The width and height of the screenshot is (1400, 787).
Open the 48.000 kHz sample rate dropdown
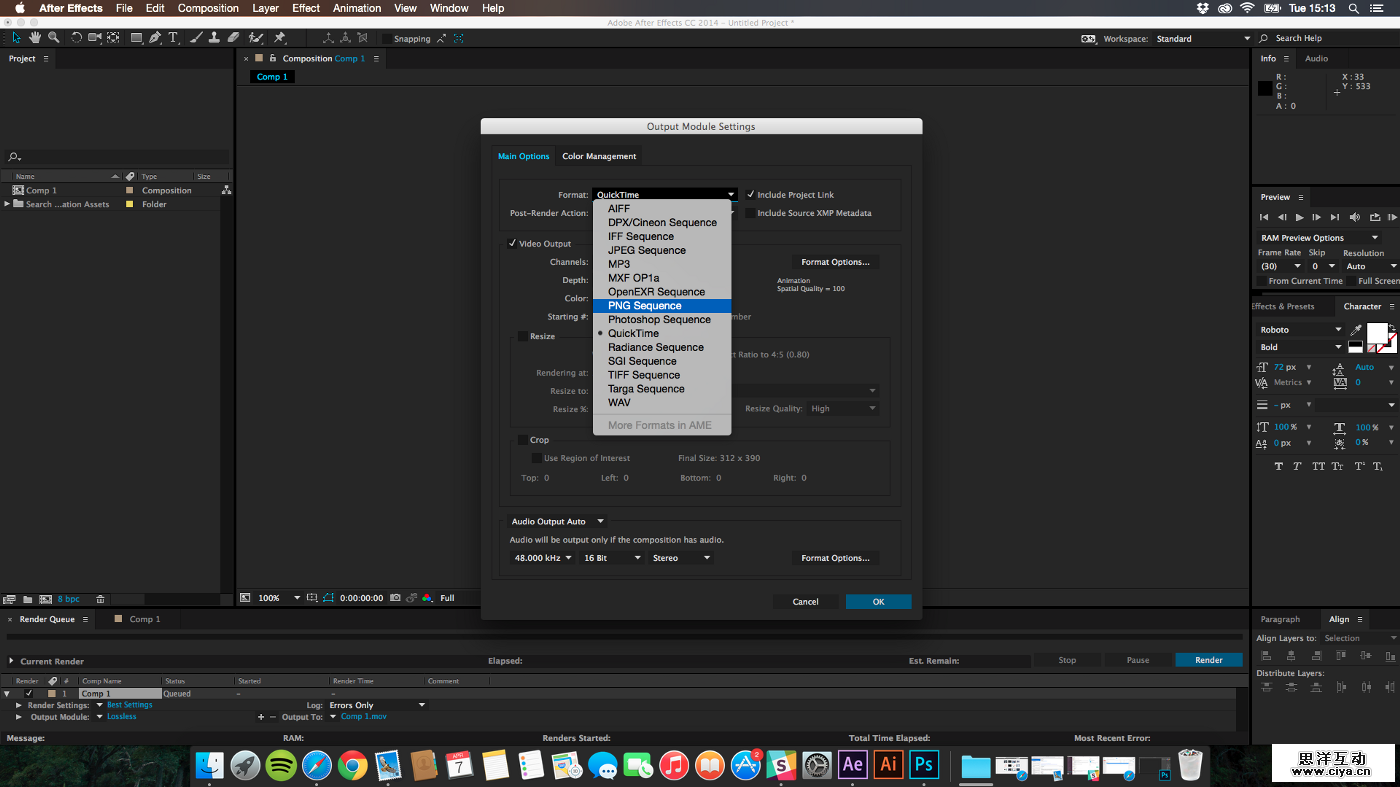pyautogui.click(x=543, y=558)
